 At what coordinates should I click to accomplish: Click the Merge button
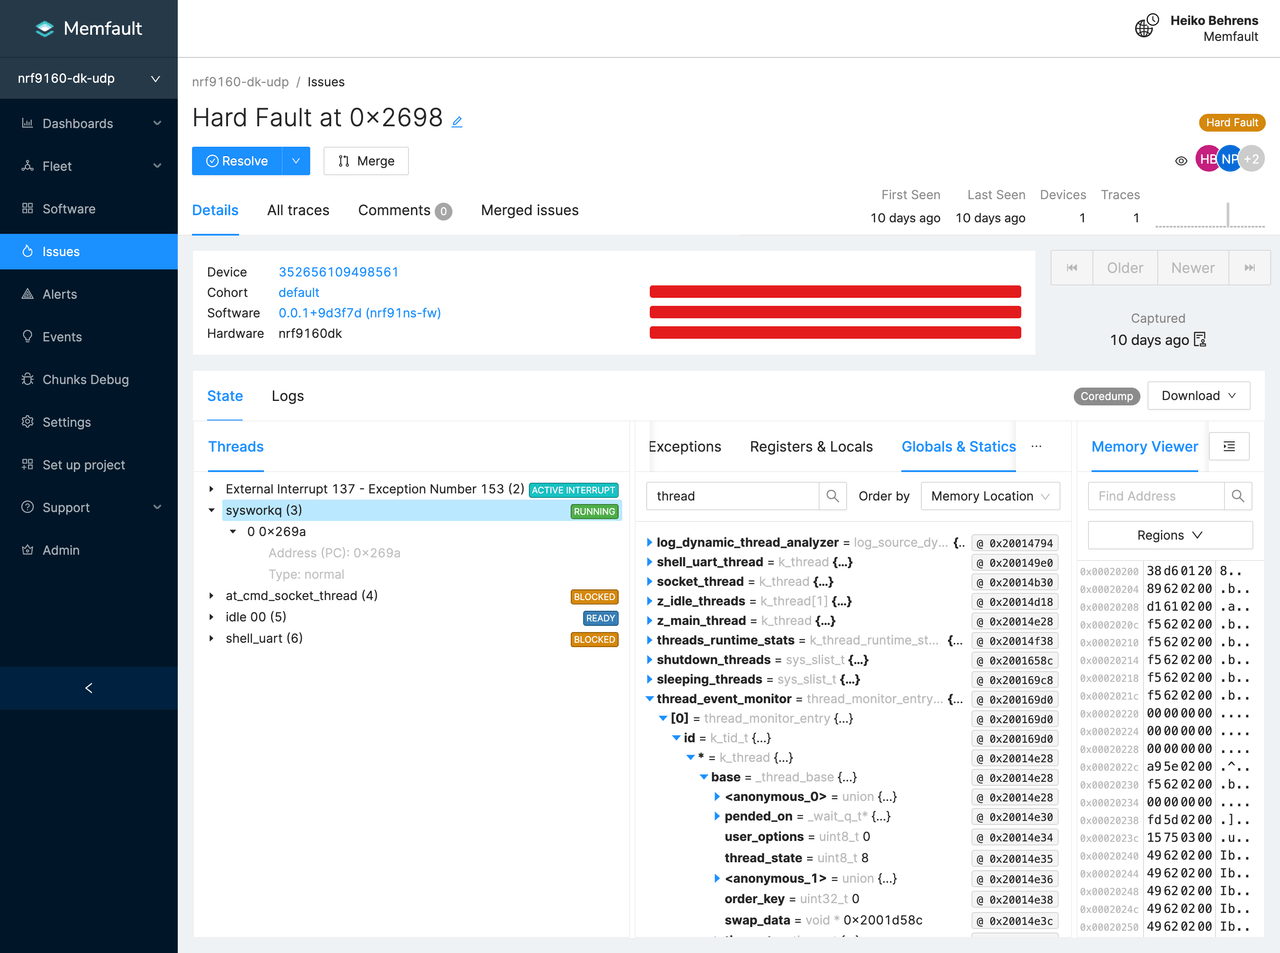[x=366, y=161]
